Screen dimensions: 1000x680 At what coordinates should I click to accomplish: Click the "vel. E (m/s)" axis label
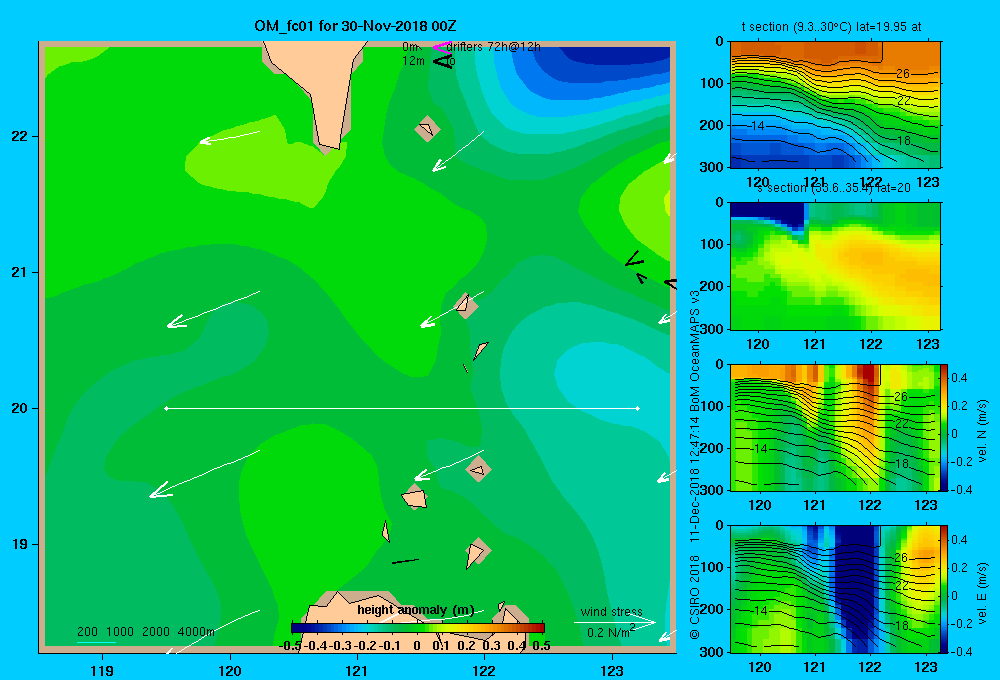(x=983, y=592)
